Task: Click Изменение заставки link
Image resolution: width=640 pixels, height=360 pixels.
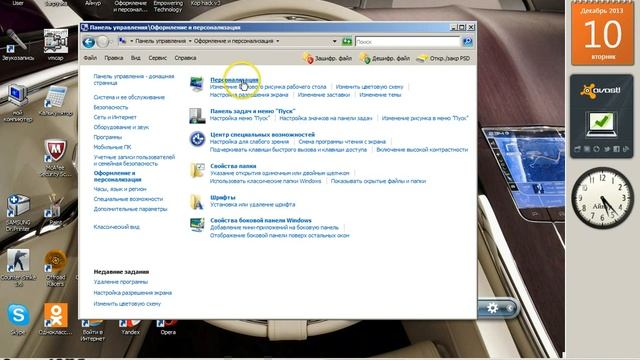Action: [324, 95]
